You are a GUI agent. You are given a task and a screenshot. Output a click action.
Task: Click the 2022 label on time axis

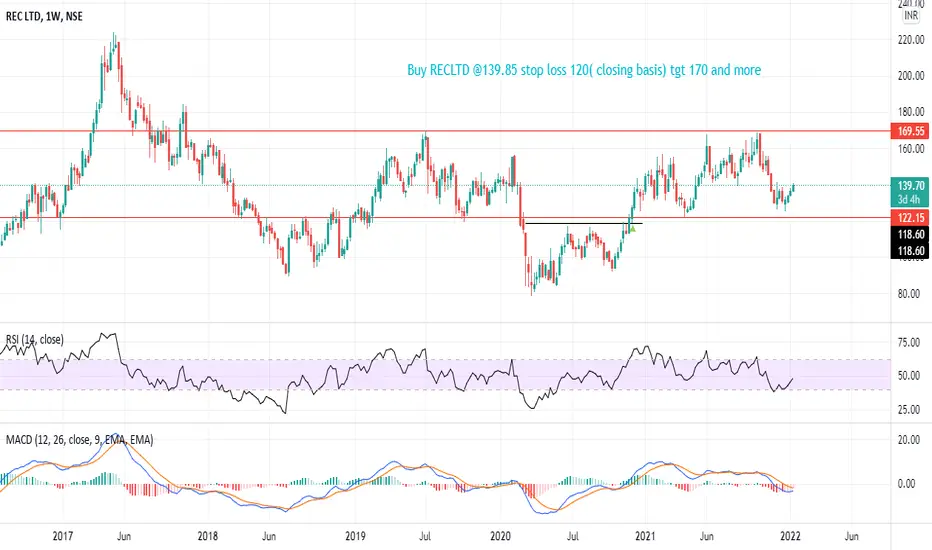tap(790, 536)
